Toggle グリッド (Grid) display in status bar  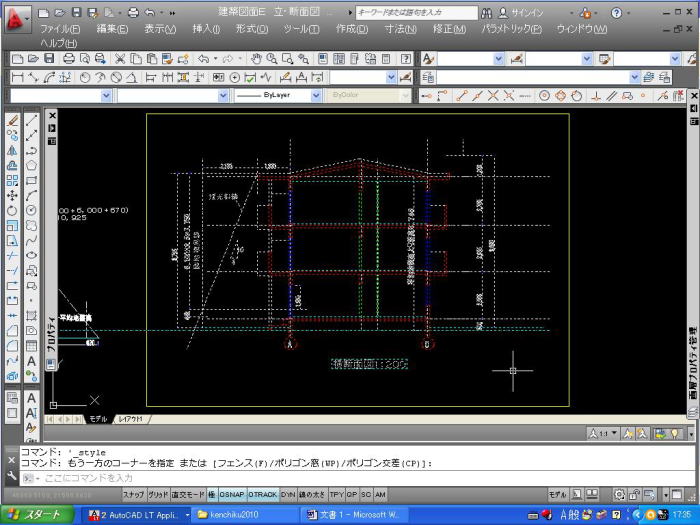point(158,495)
